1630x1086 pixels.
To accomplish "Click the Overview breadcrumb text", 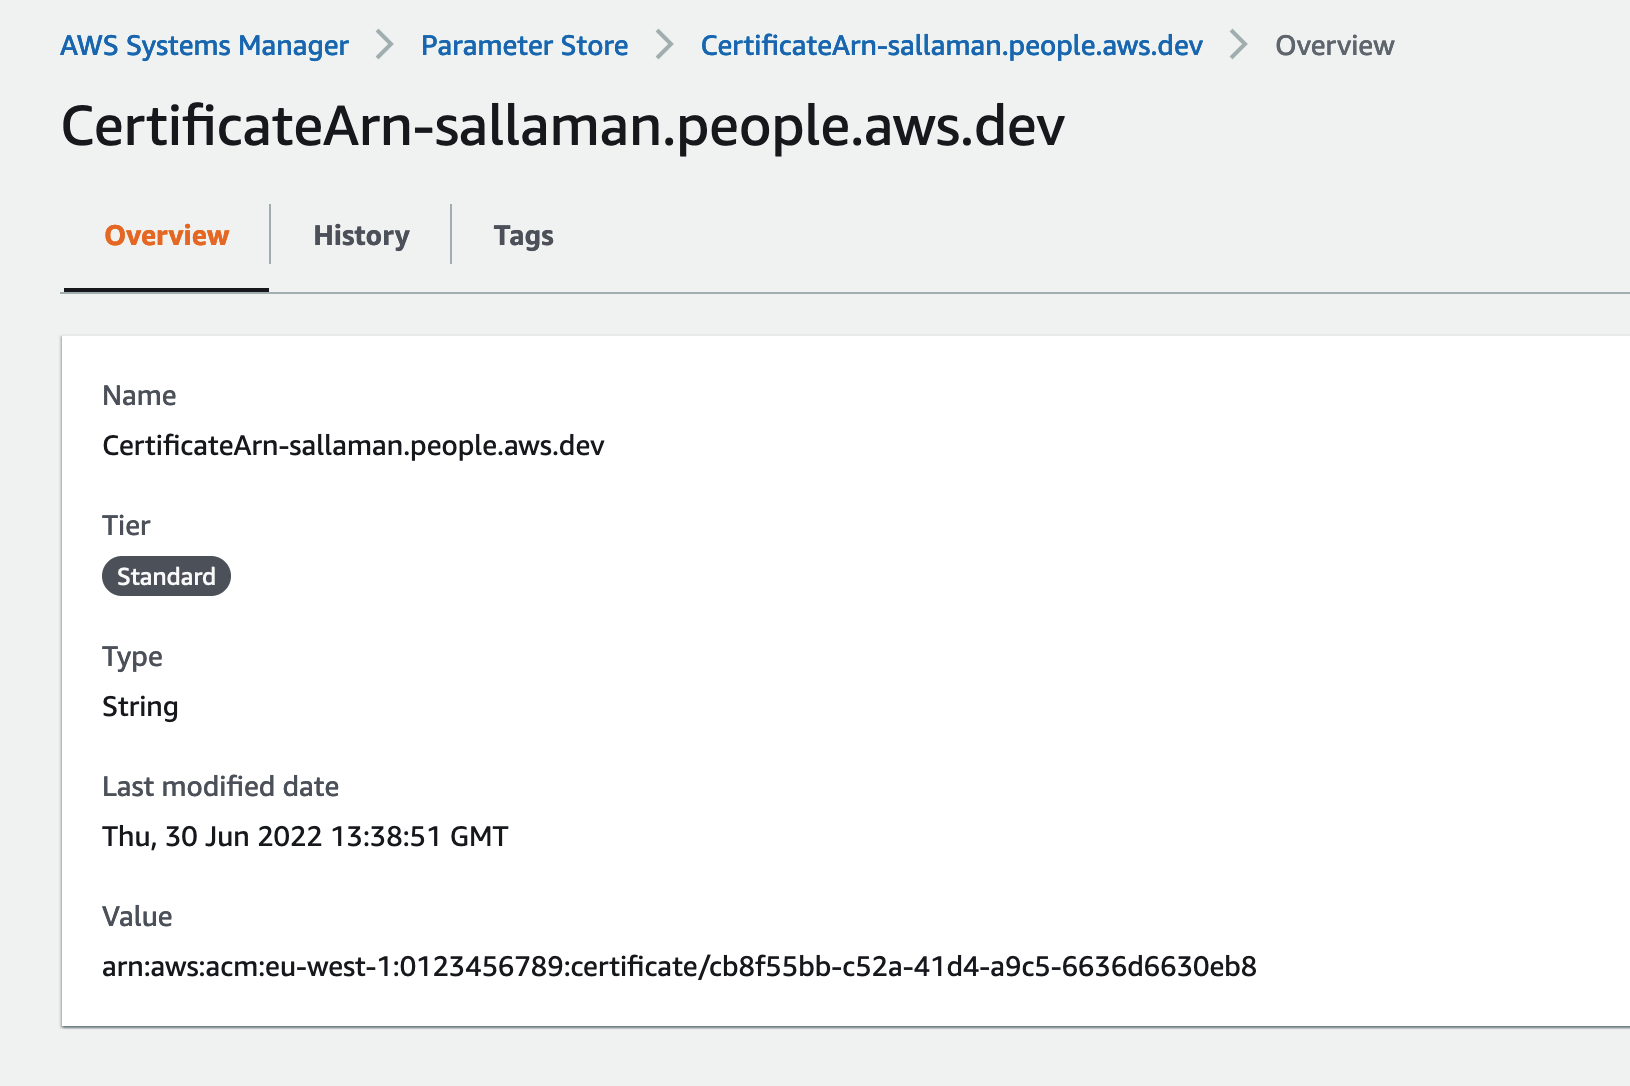I will point(1334,46).
